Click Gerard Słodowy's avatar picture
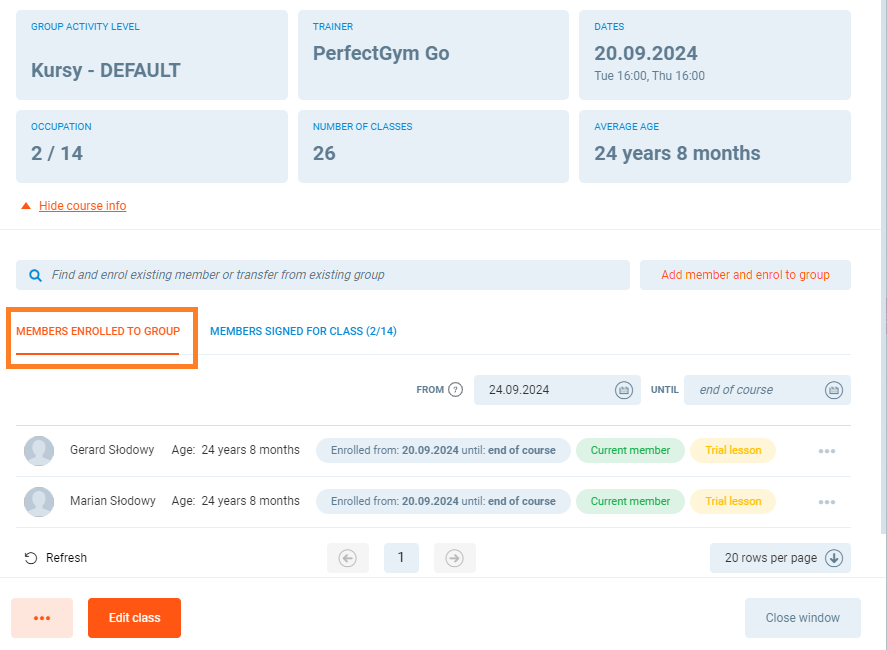887x650 pixels. [x=39, y=451]
